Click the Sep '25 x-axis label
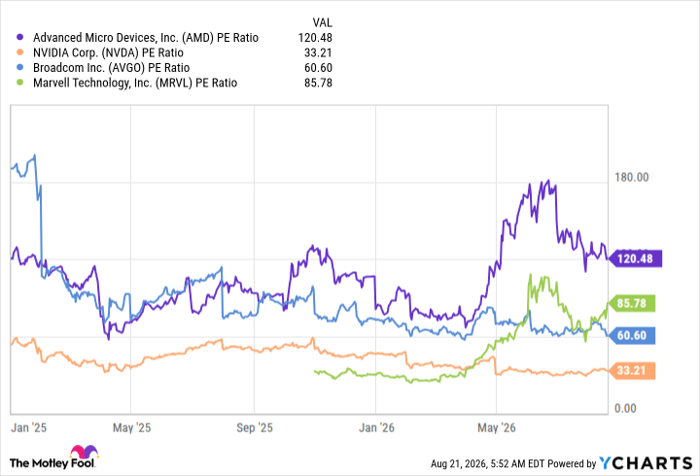The height and width of the screenshot is (476, 700). (254, 428)
